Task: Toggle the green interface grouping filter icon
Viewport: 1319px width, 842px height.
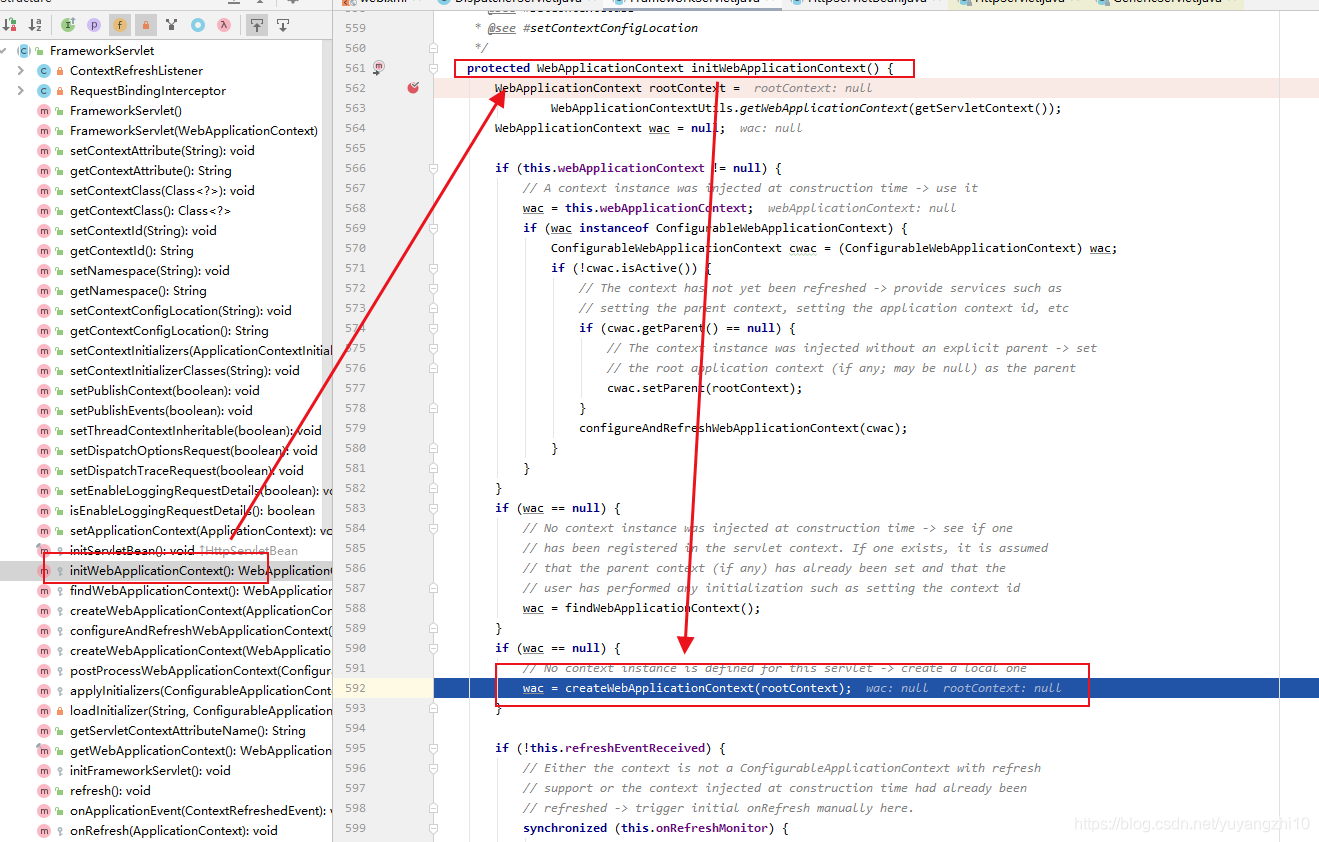Action: click(68, 24)
